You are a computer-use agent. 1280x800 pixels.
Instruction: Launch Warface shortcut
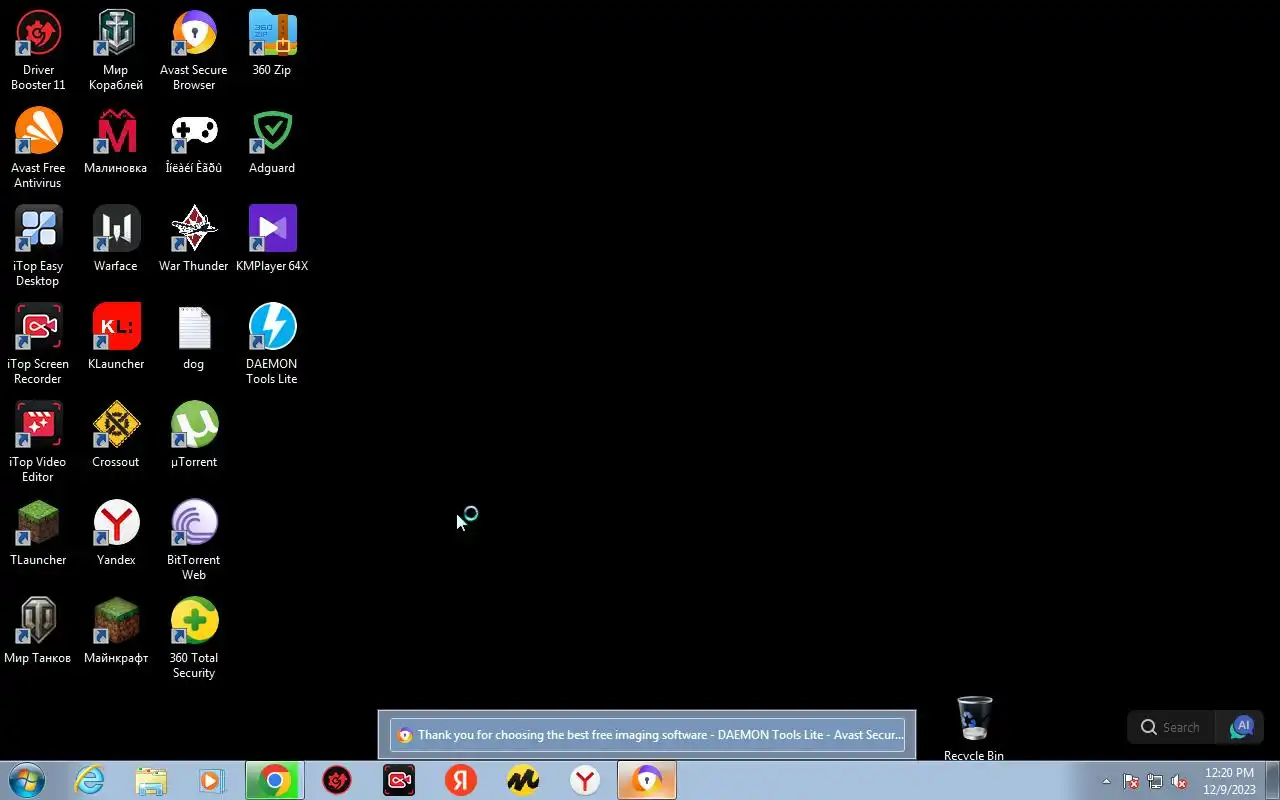point(116,239)
